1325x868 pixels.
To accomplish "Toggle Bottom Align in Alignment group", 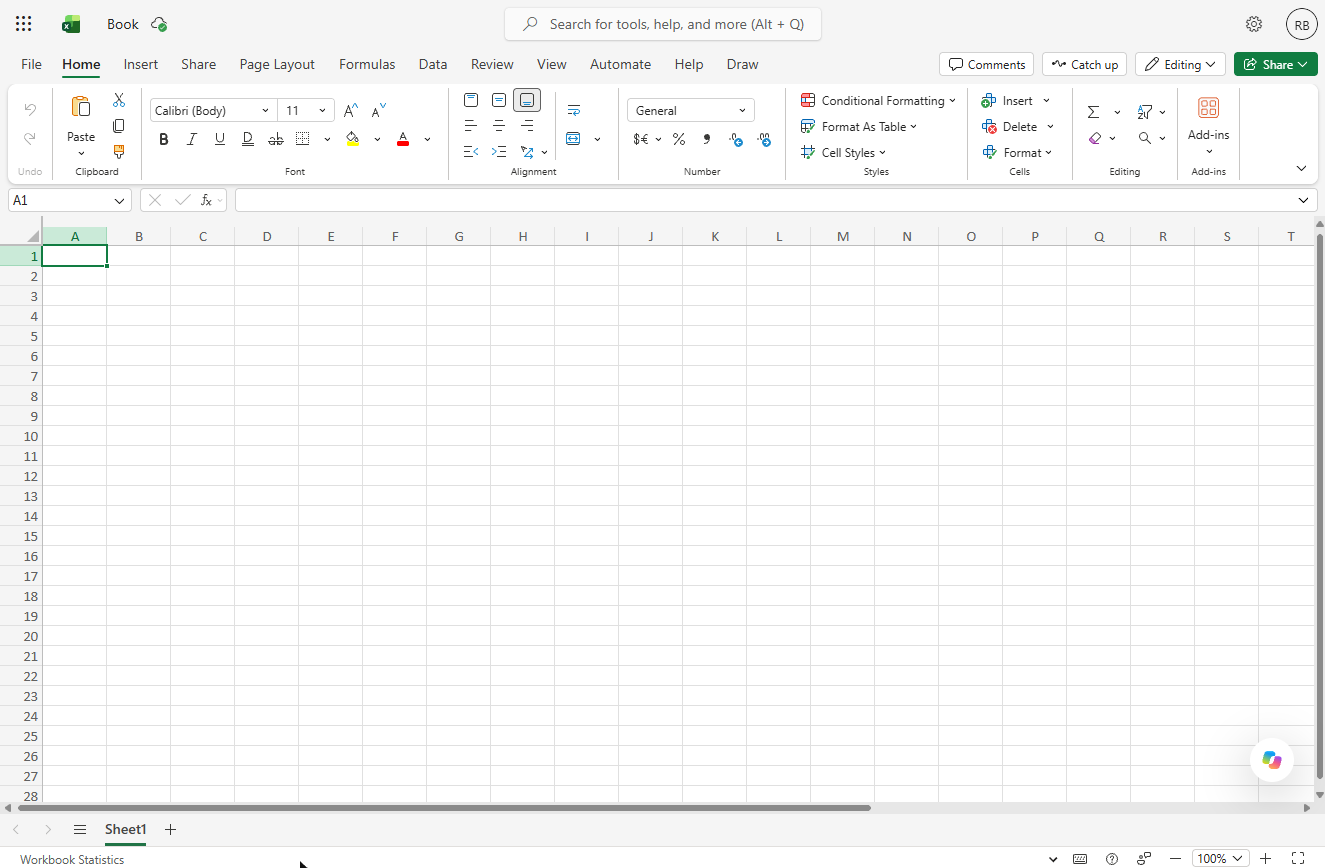I will (527, 100).
